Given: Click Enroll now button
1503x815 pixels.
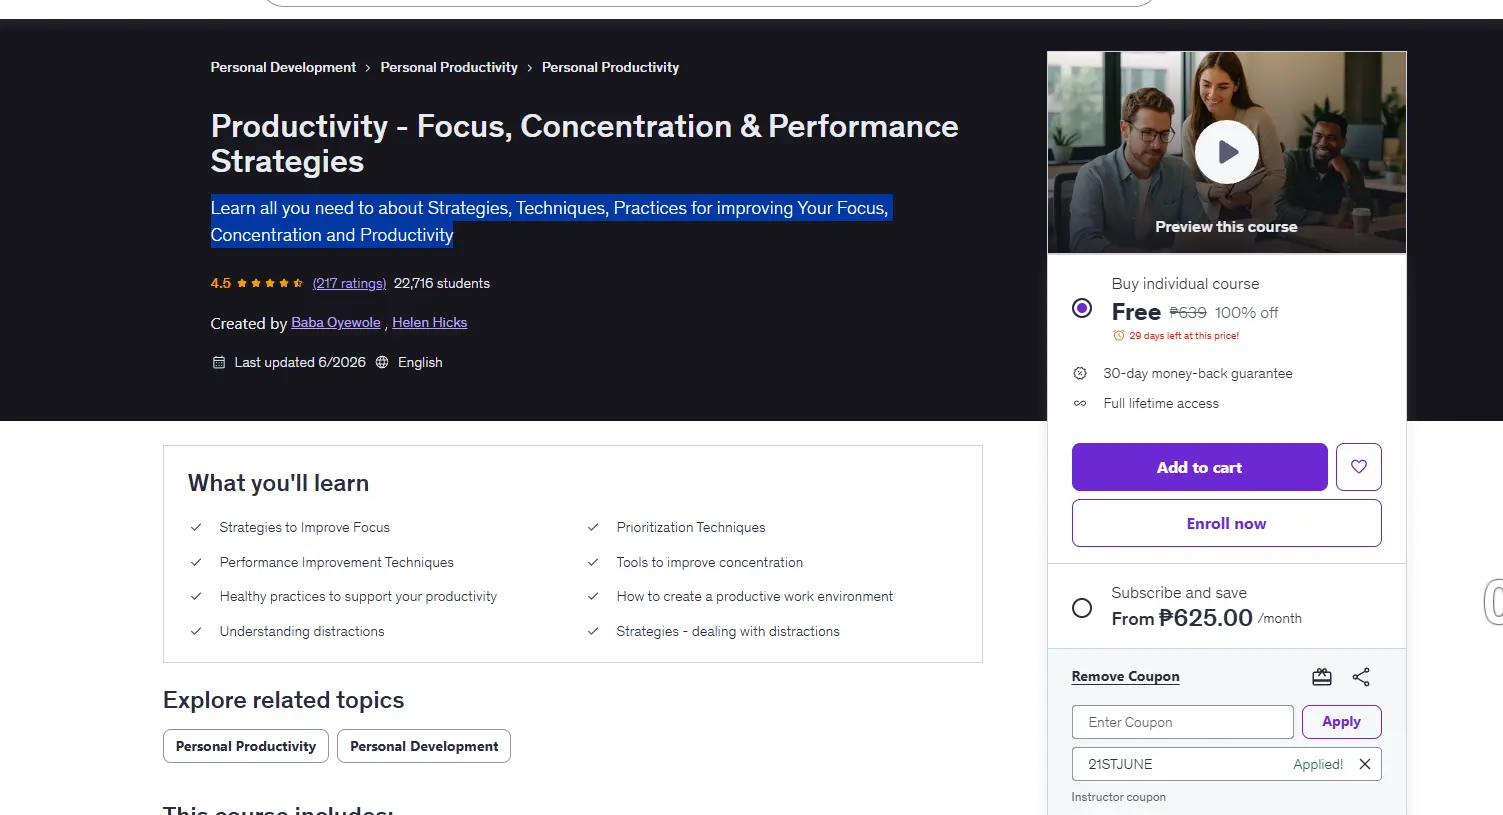Looking at the screenshot, I should [1226, 523].
